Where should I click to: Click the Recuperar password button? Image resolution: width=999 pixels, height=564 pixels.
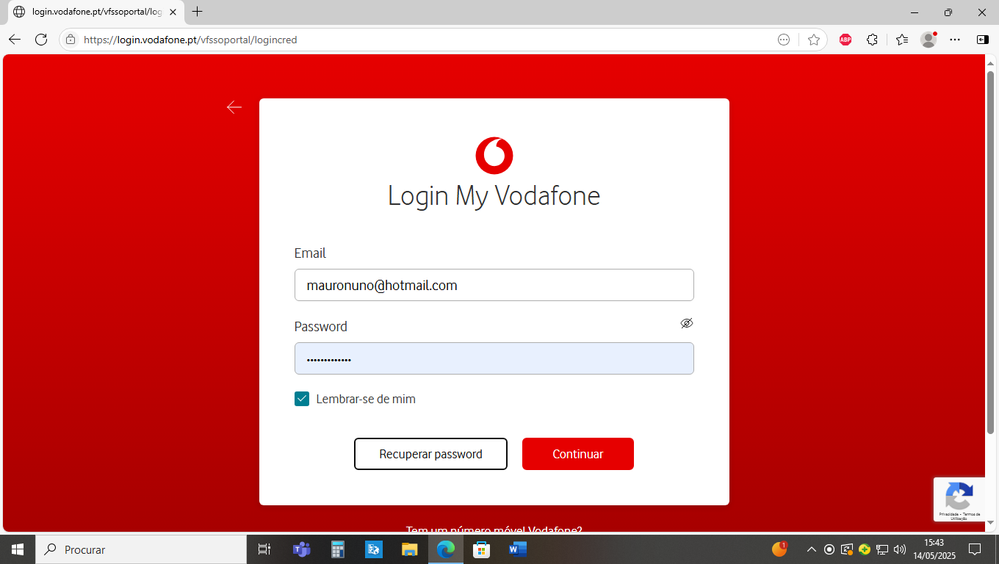click(431, 454)
